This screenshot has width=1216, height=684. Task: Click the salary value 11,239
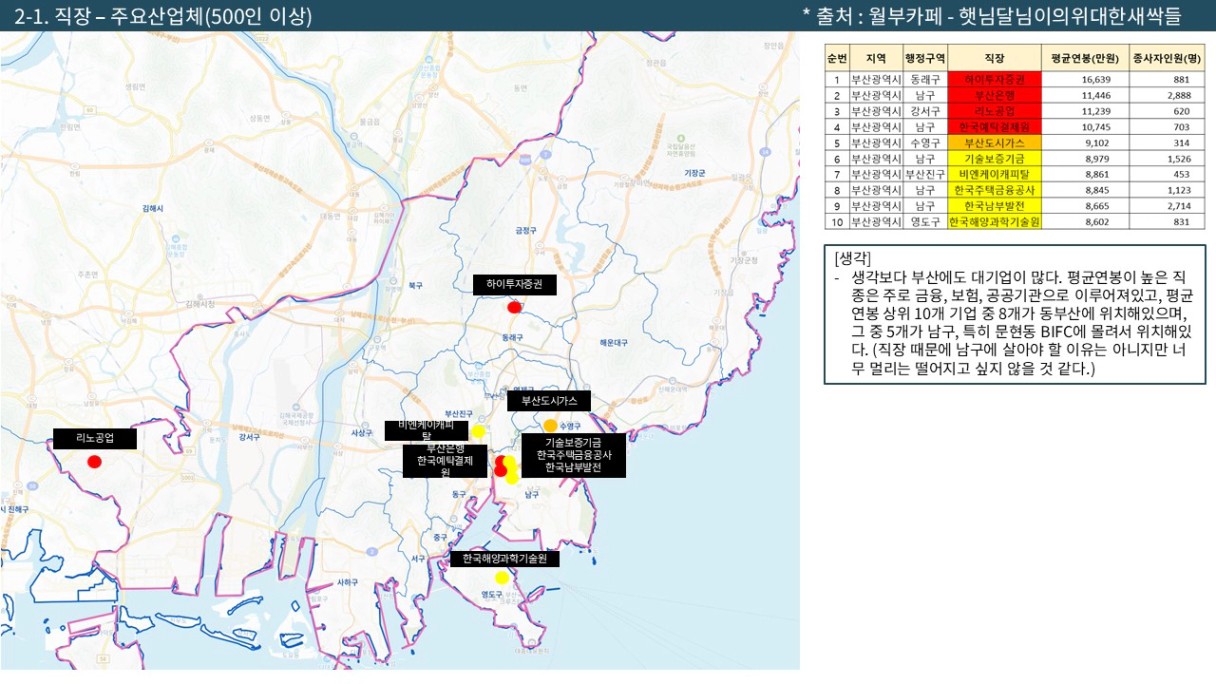pos(1098,110)
